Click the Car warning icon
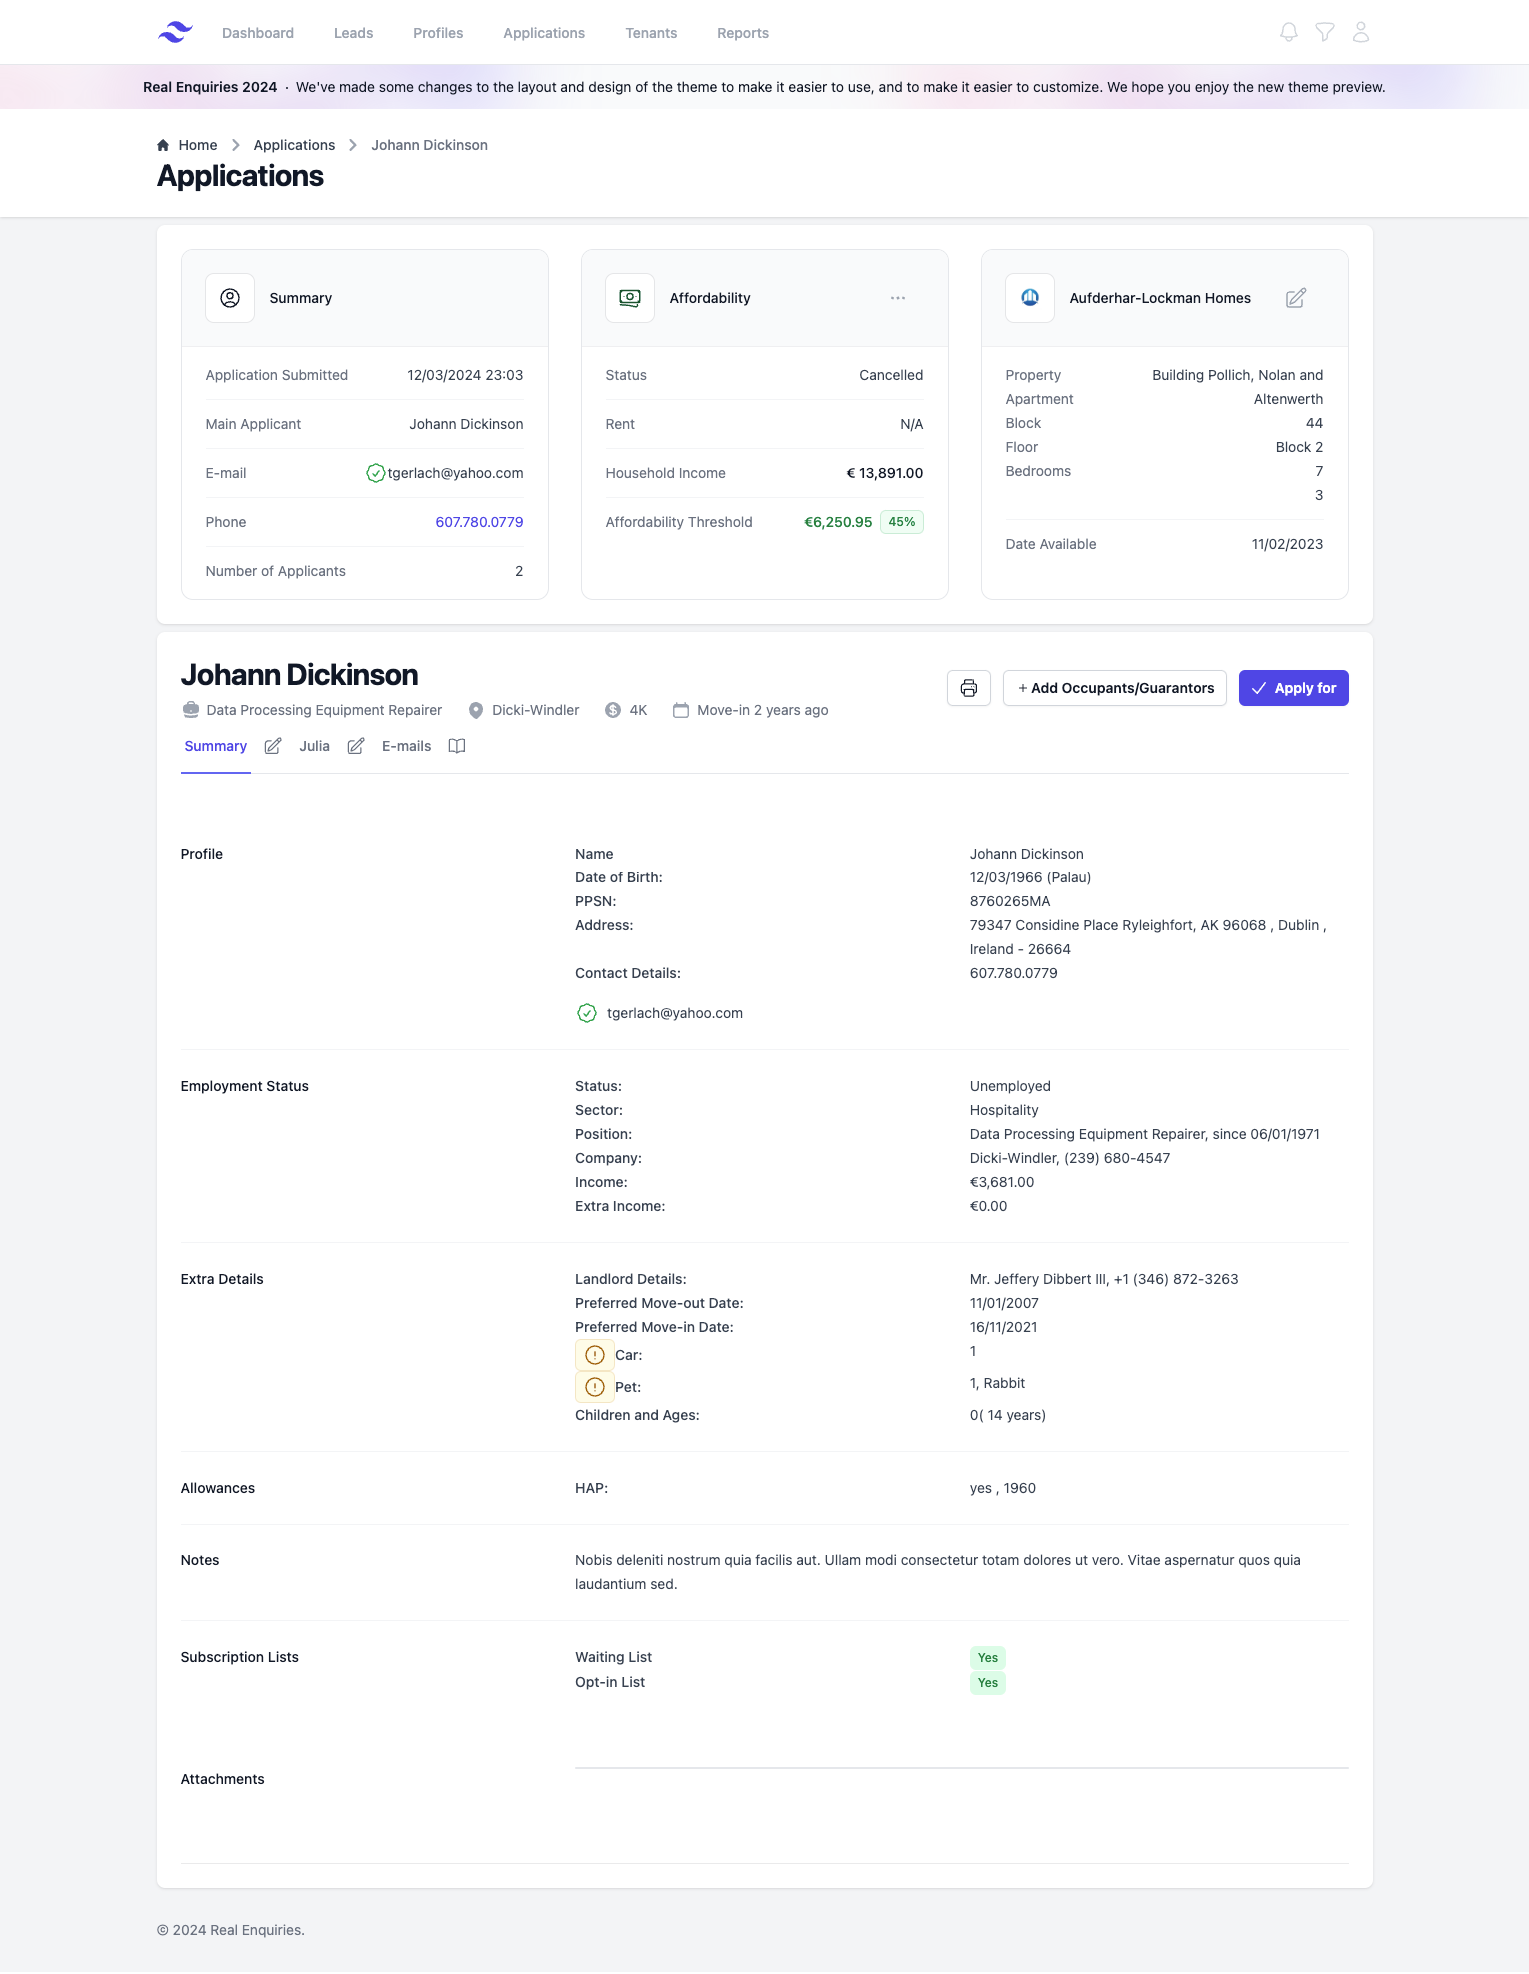 tap(595, 1355)
